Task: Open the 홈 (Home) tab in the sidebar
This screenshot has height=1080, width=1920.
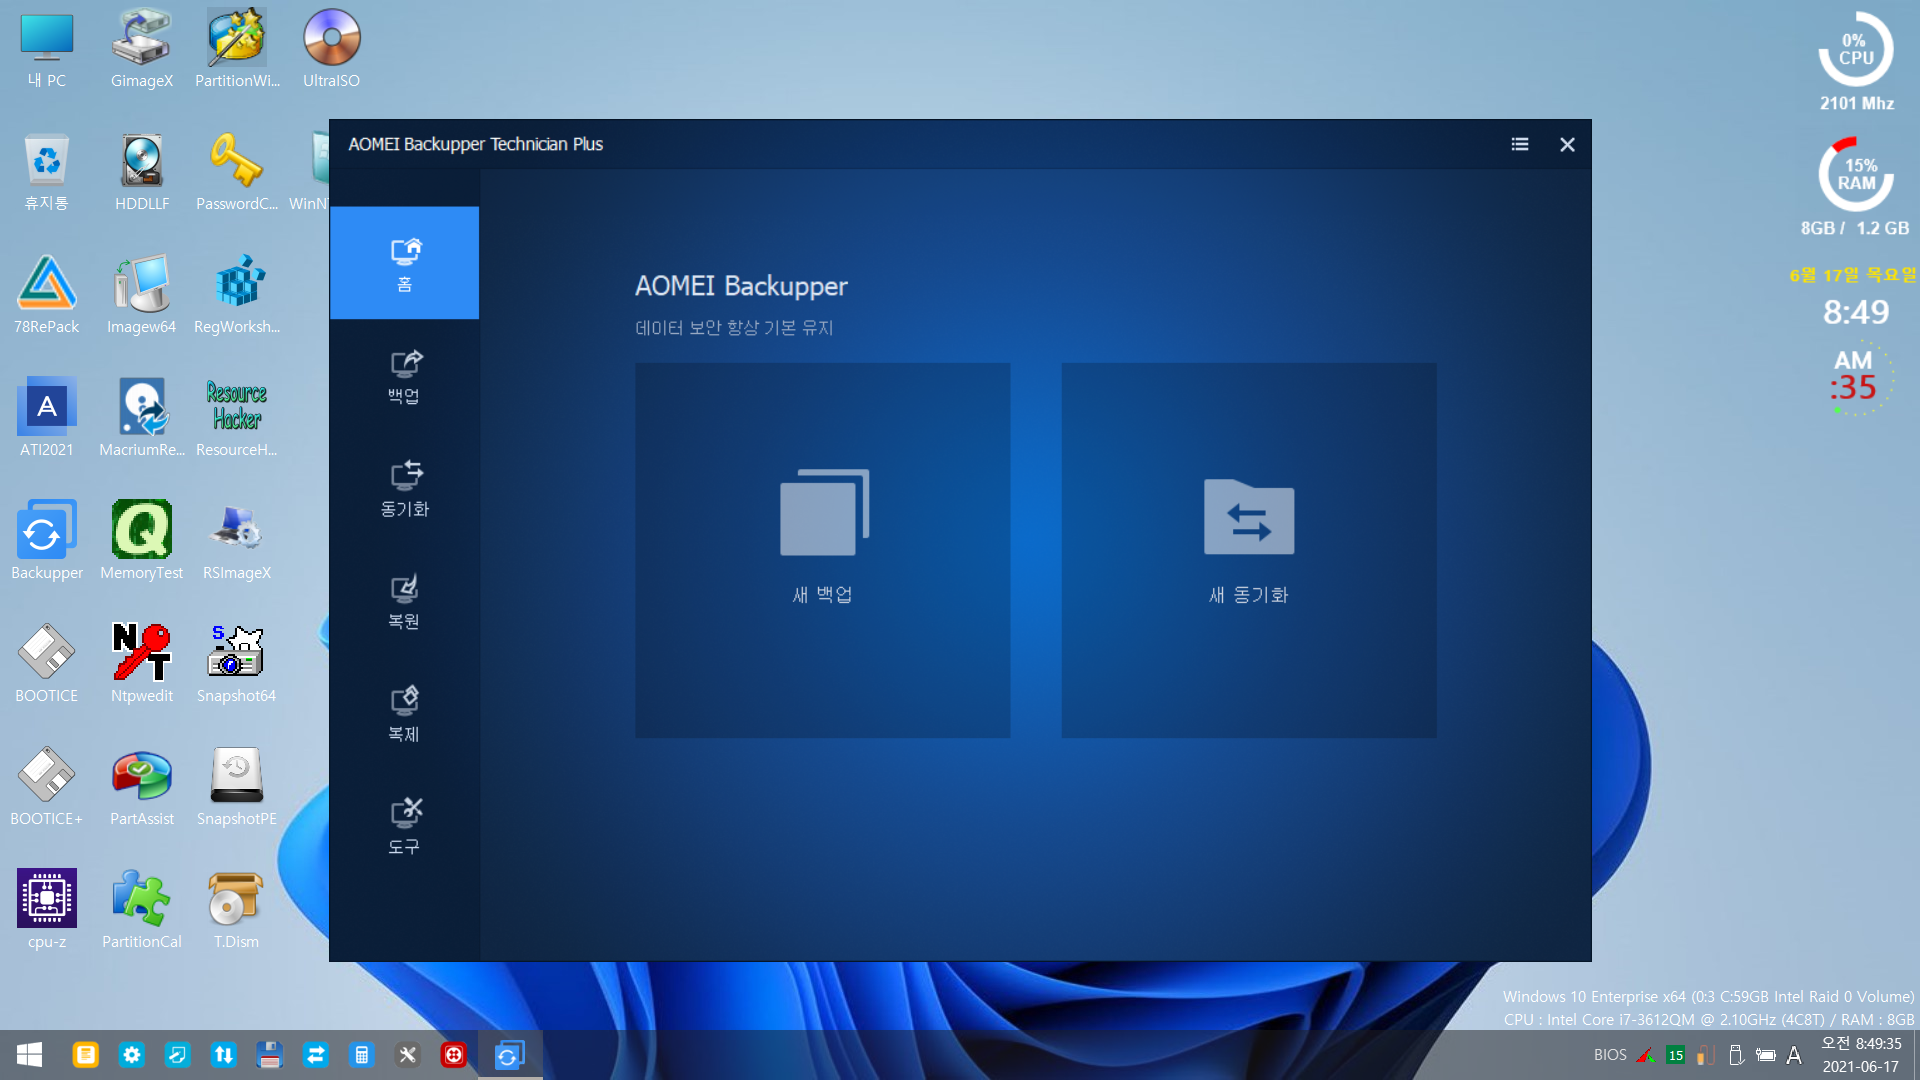Action: (x=404, y=263)
